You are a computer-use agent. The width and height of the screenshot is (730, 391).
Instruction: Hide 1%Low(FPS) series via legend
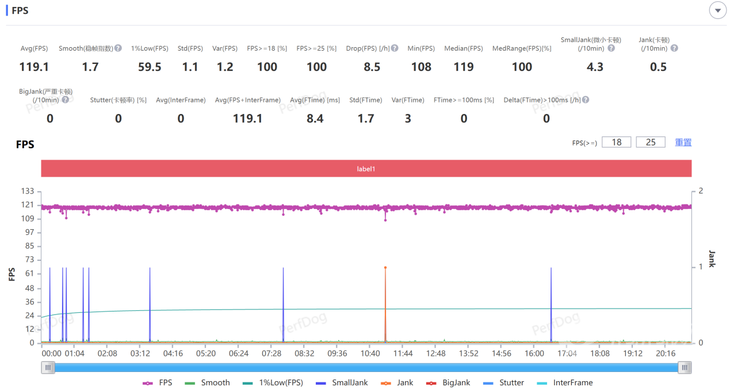[273, 383]
